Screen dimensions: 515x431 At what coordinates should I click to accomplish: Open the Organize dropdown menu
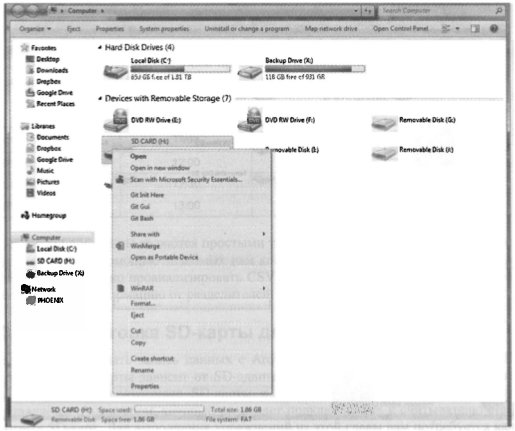[35, 29]
